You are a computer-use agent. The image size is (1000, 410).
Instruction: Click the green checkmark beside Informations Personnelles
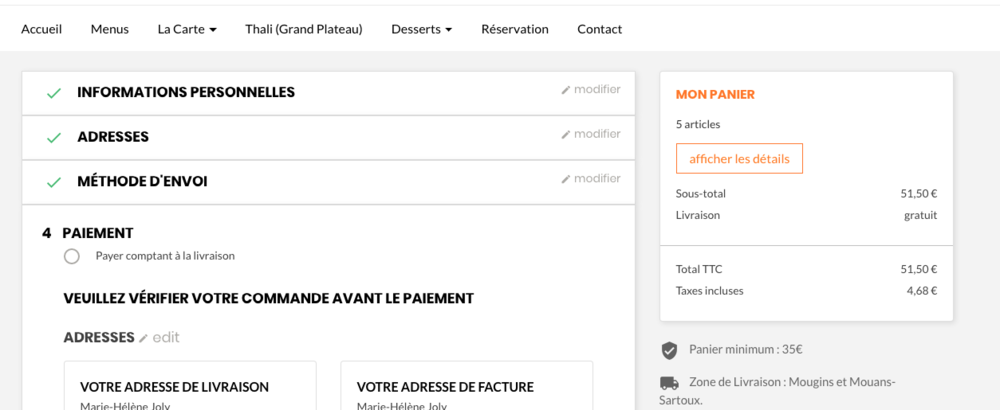click(54, 93)
